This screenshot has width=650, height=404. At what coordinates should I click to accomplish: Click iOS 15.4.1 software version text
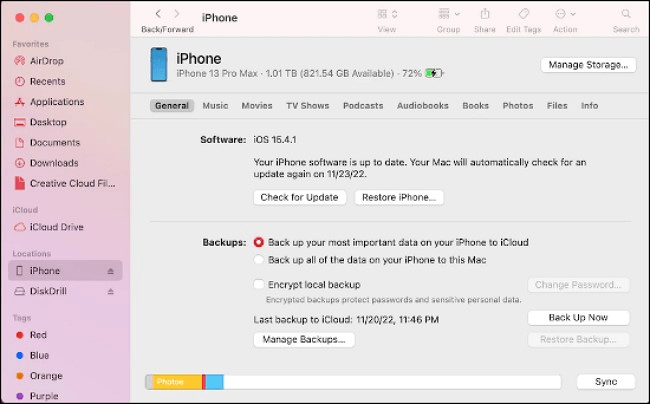(275, 140)
